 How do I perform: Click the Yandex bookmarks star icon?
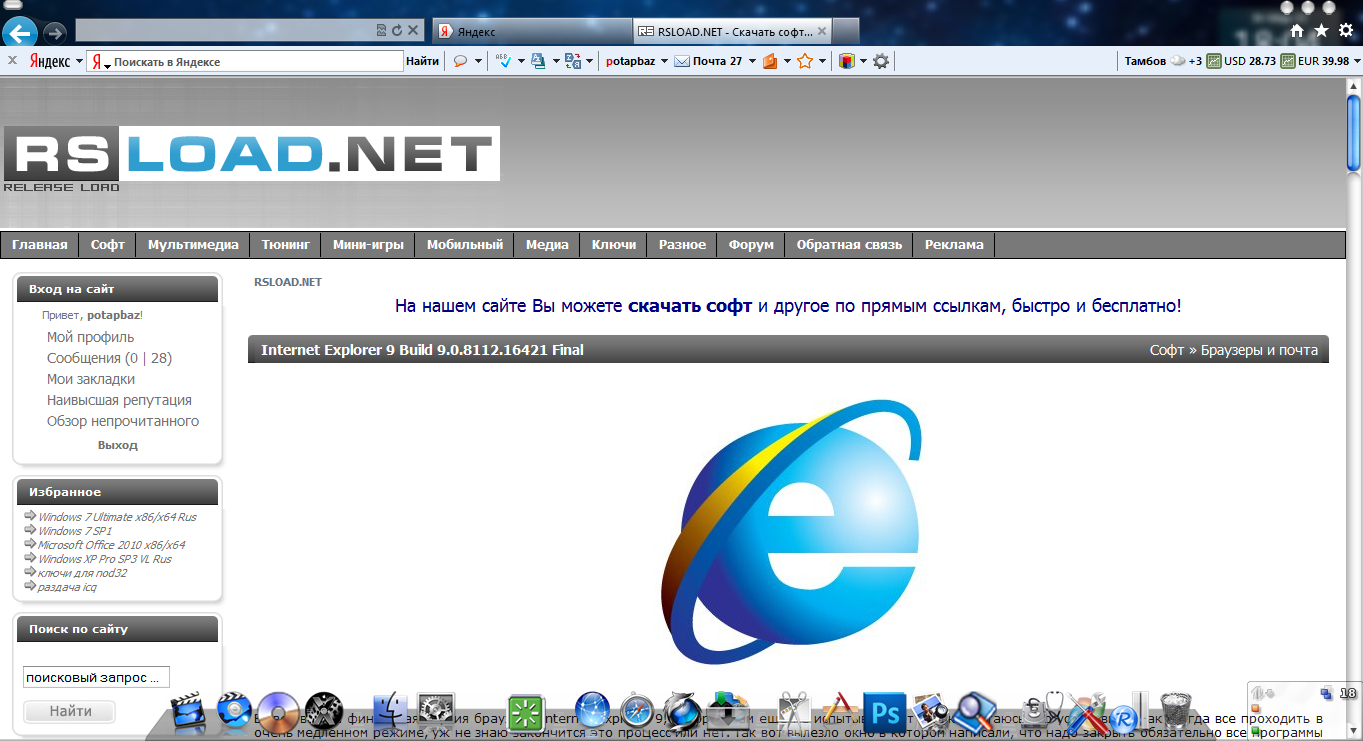tap(805, 61)
